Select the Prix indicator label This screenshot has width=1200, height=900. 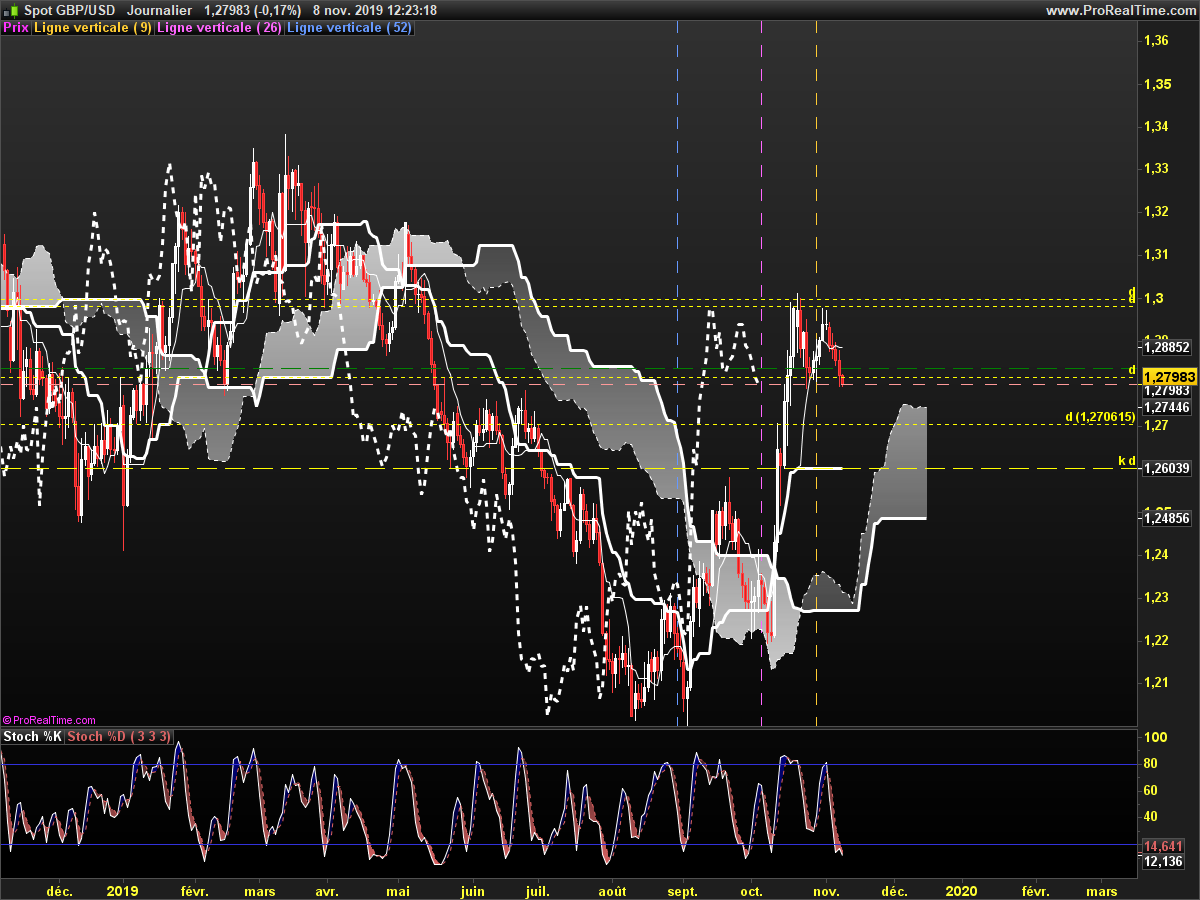point(16,28)
